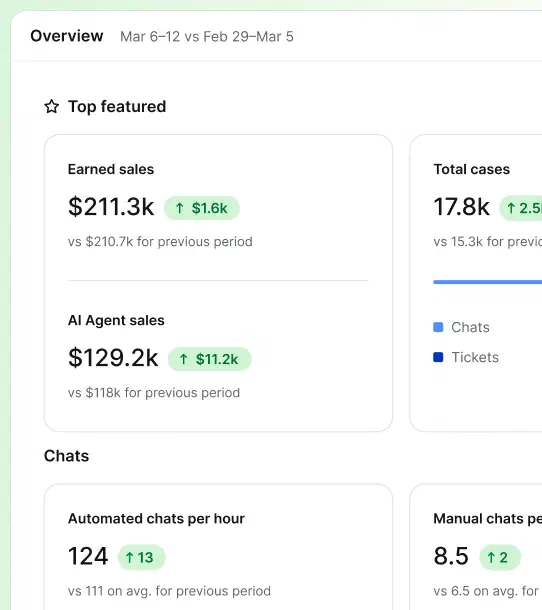Click the Automated chats per hour label
This screenshot has height=610, width=542.
[x=156, y=519]
